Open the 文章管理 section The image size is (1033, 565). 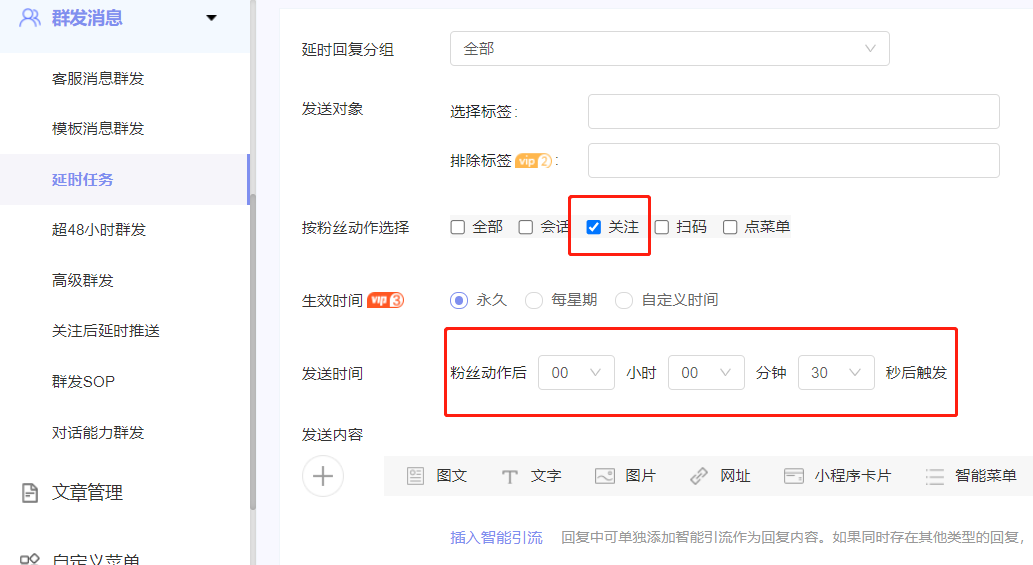(87, 493)
